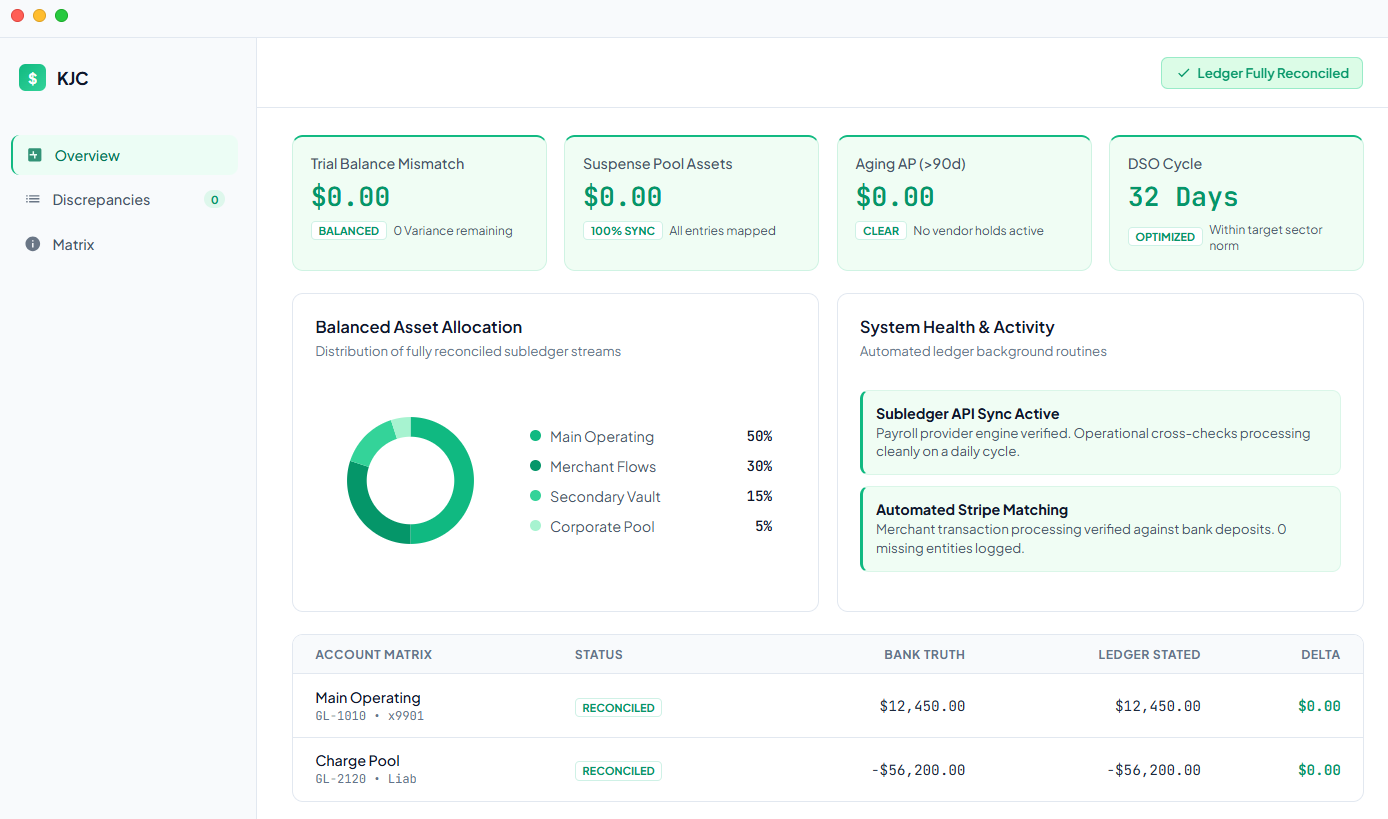Open the Automated Stripe Matching card

[x=1100, y=529]
